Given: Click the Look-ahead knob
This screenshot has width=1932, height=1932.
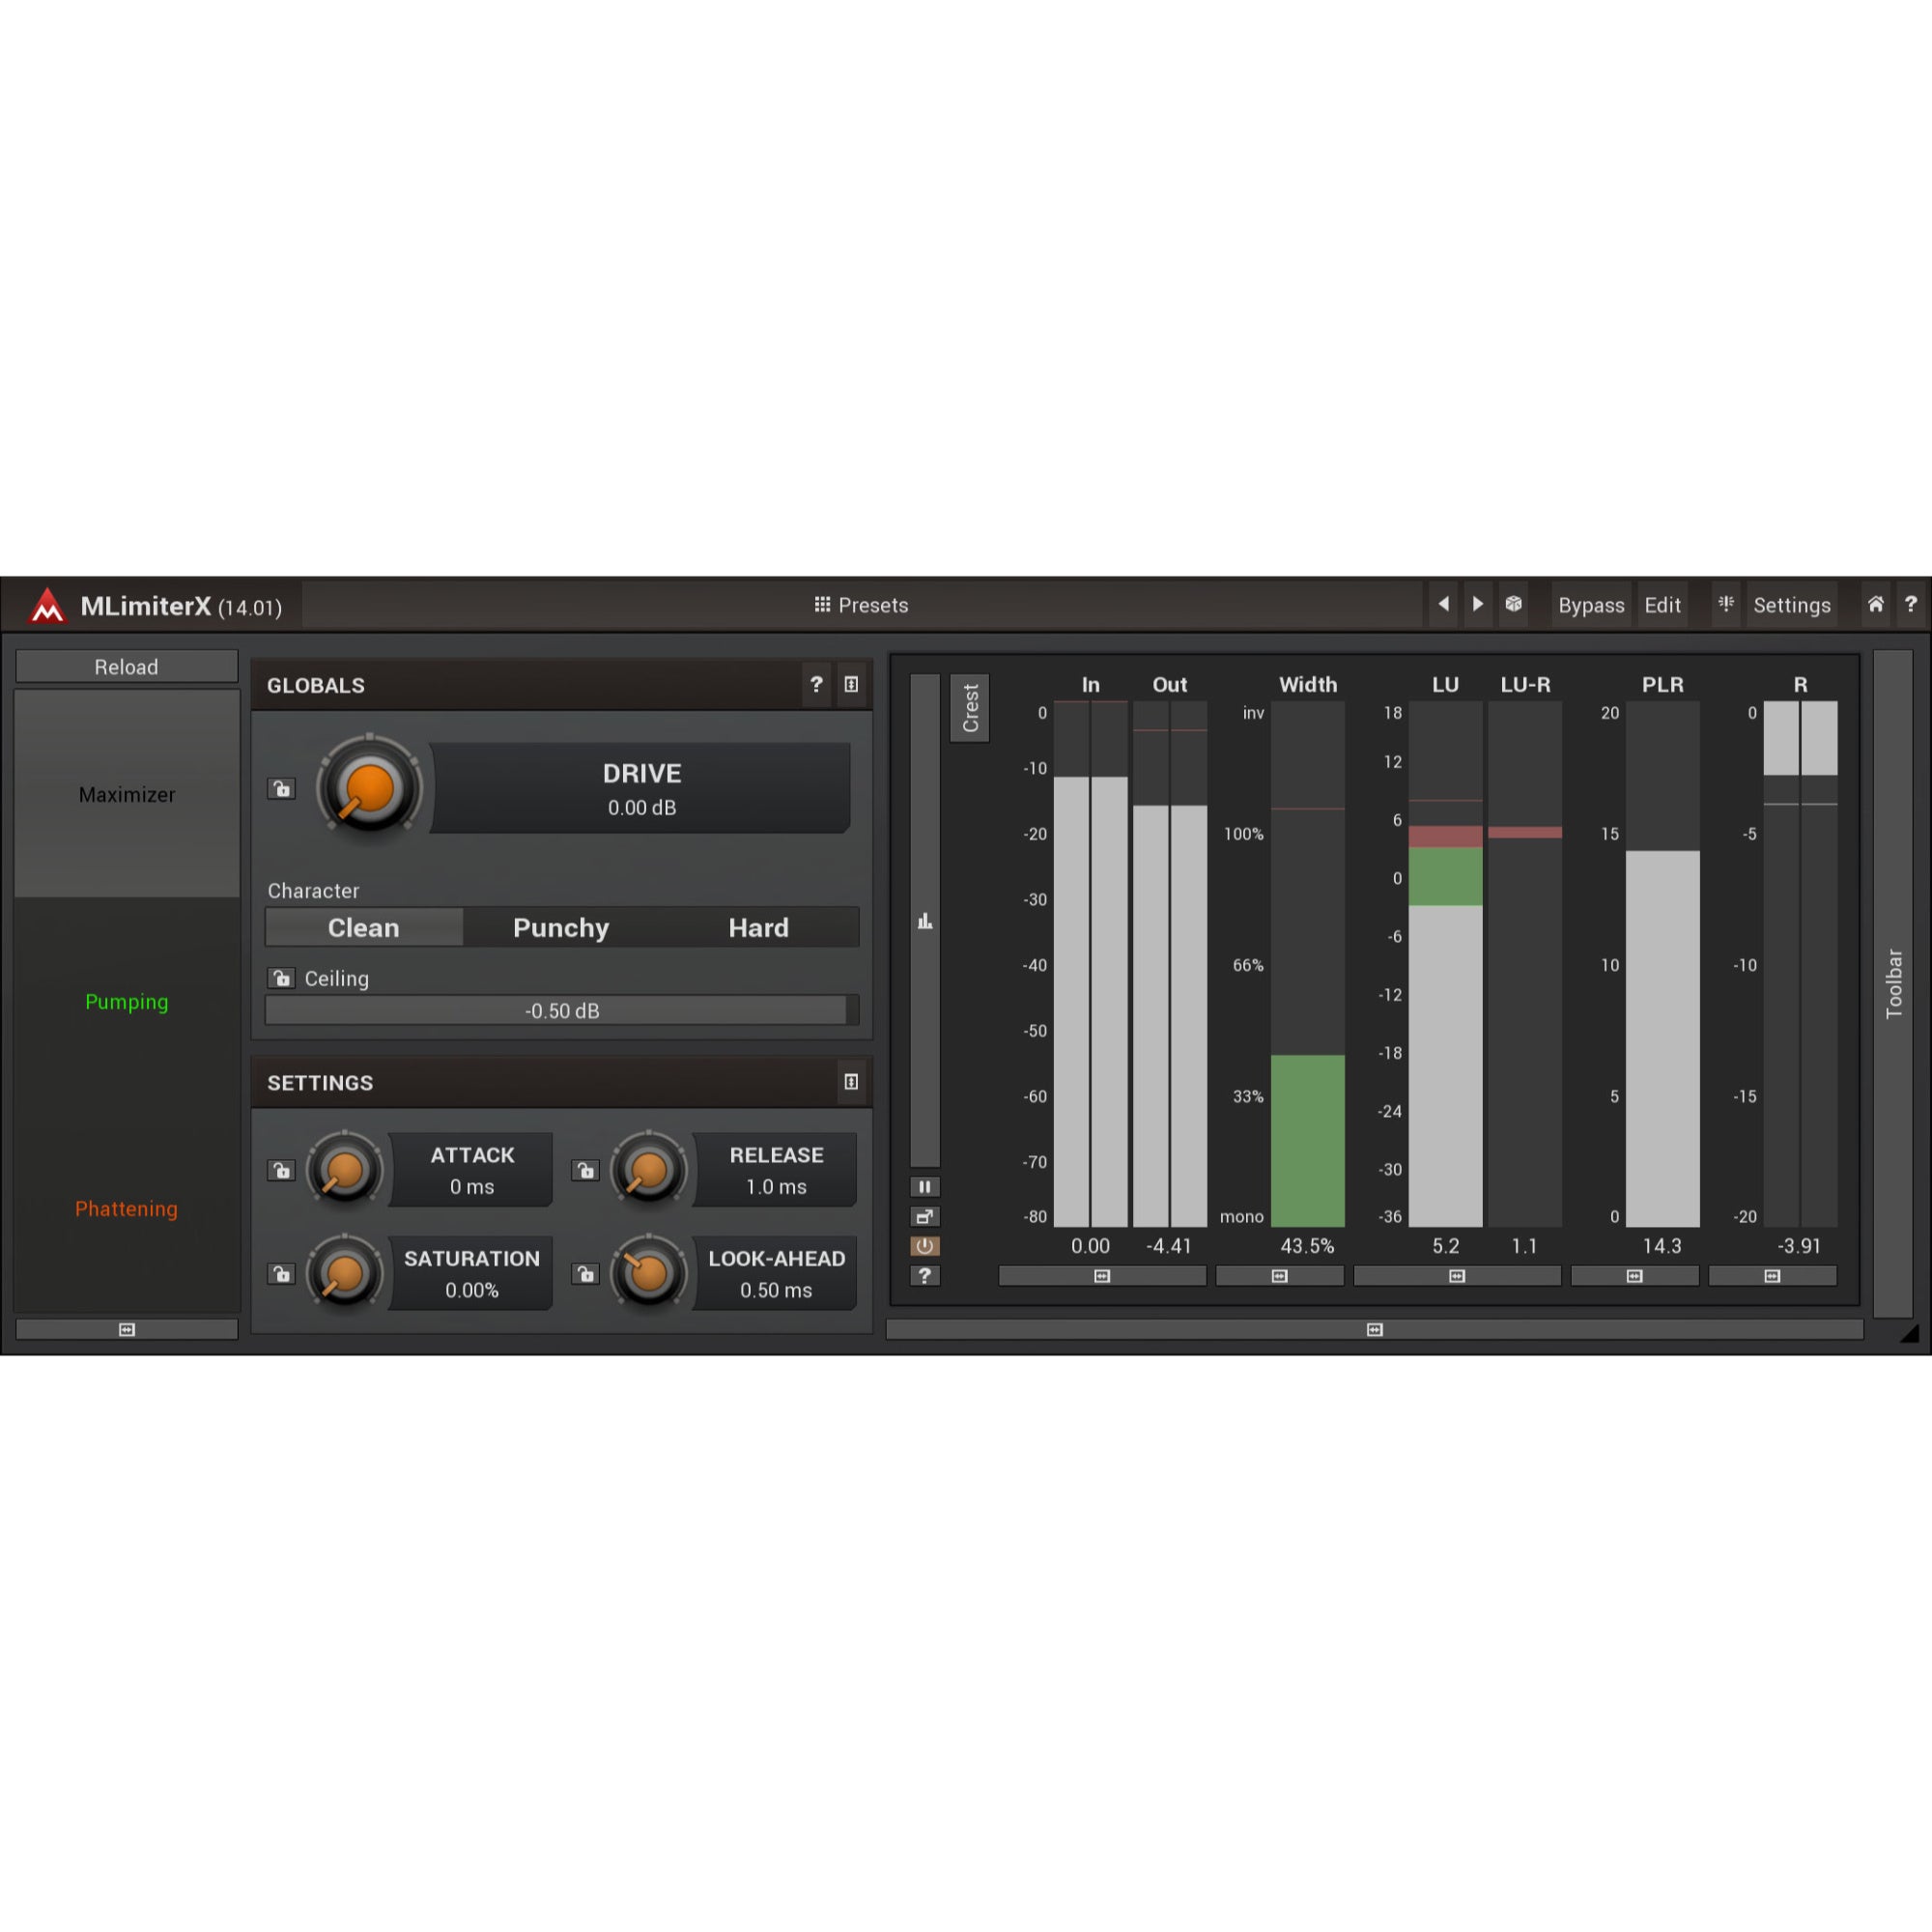Looking at the screenshot, I should pyautogui.click(x=649, y=1273).
